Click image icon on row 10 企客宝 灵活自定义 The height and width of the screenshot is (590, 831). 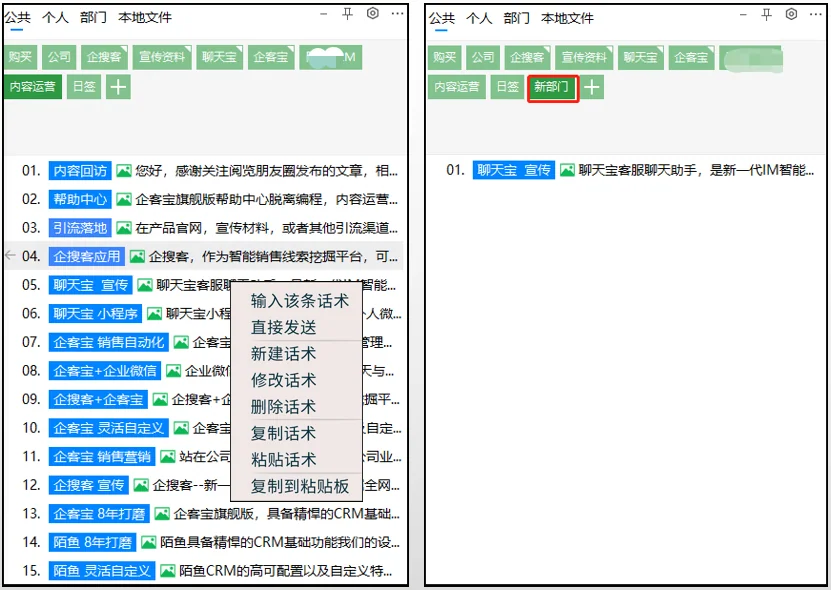(x=181, y=428)
